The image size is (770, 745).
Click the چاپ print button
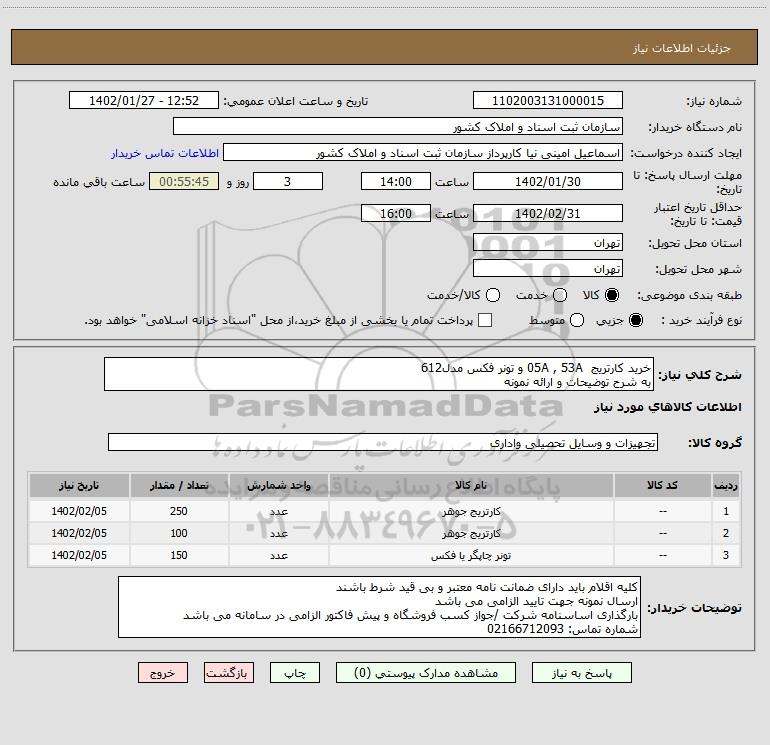pyautogui.click(x=295, y=673)
